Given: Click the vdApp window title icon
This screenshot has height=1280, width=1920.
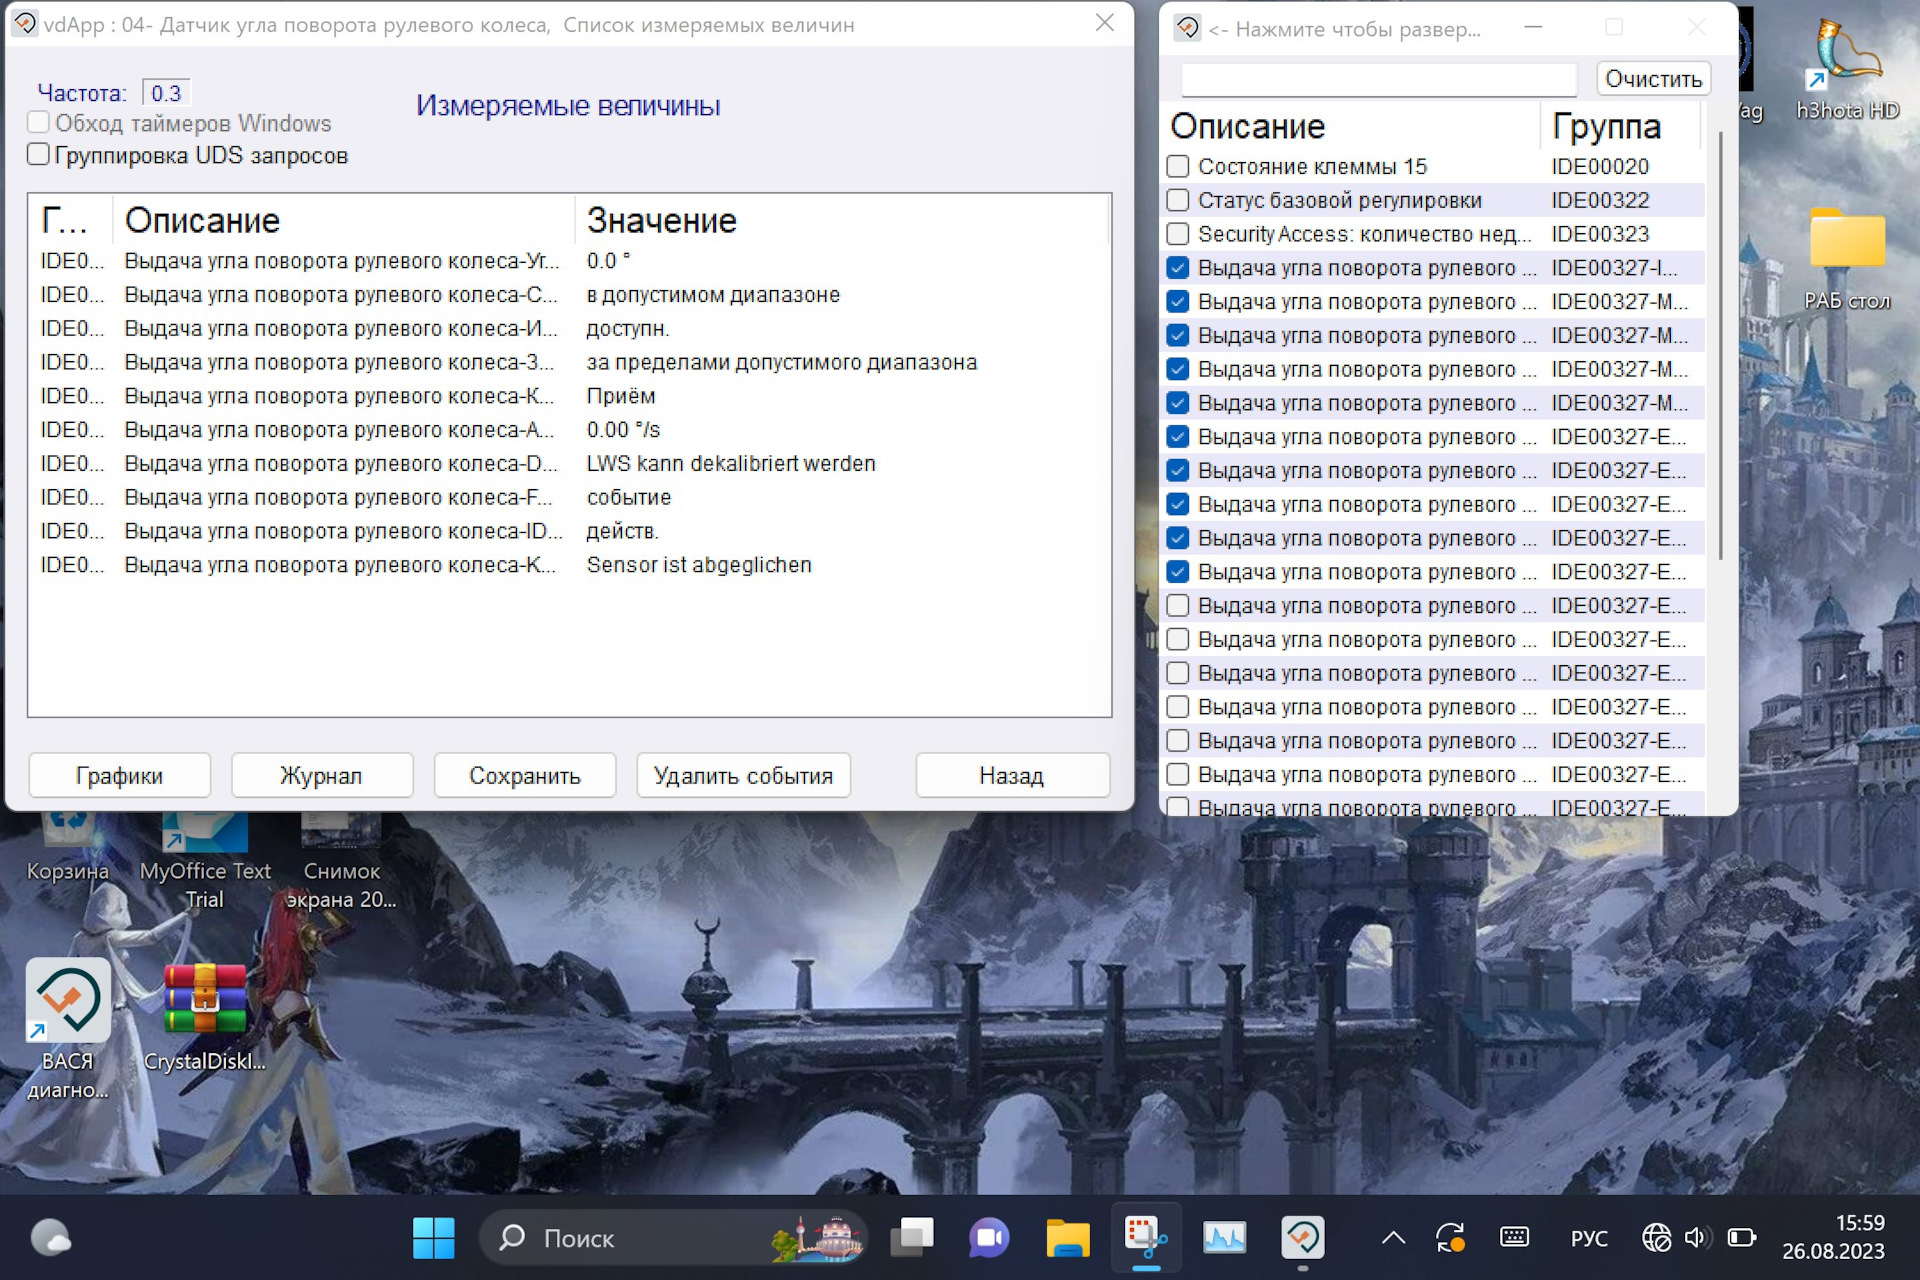Looking at the screenshot, I should pyautogui.click(x=24, y=24).
